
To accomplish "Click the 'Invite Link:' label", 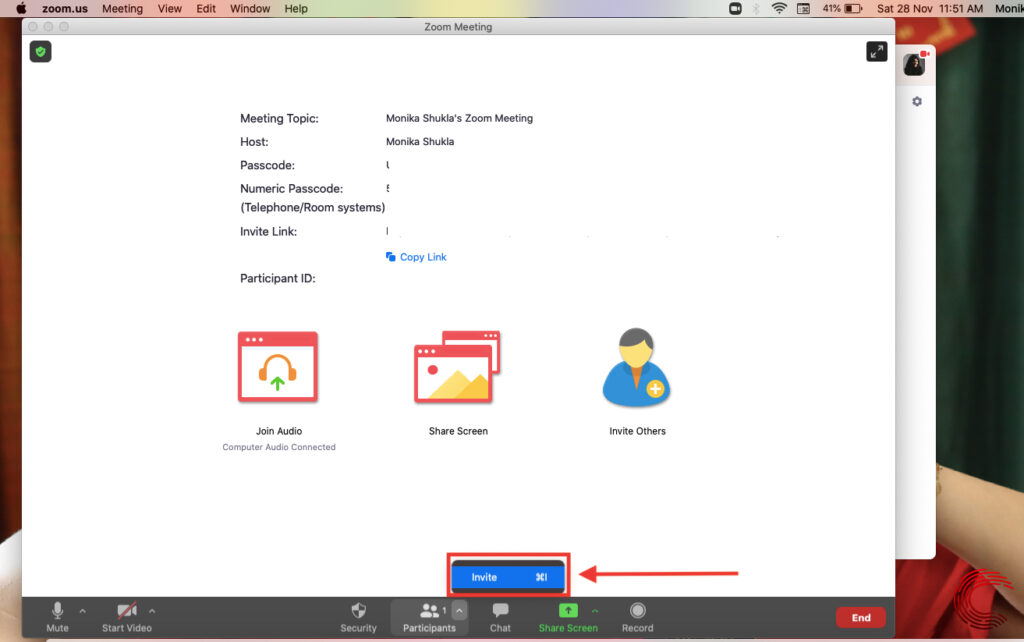I will click(268, 231).
